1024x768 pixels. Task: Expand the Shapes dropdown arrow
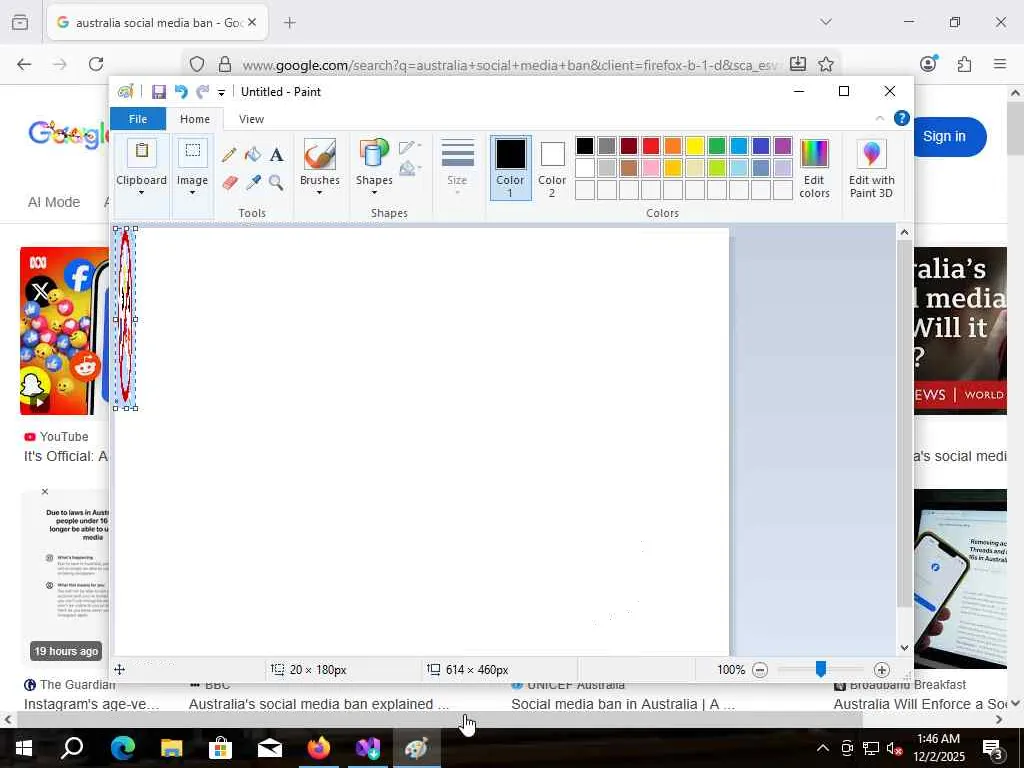click(x=374, y=193)
